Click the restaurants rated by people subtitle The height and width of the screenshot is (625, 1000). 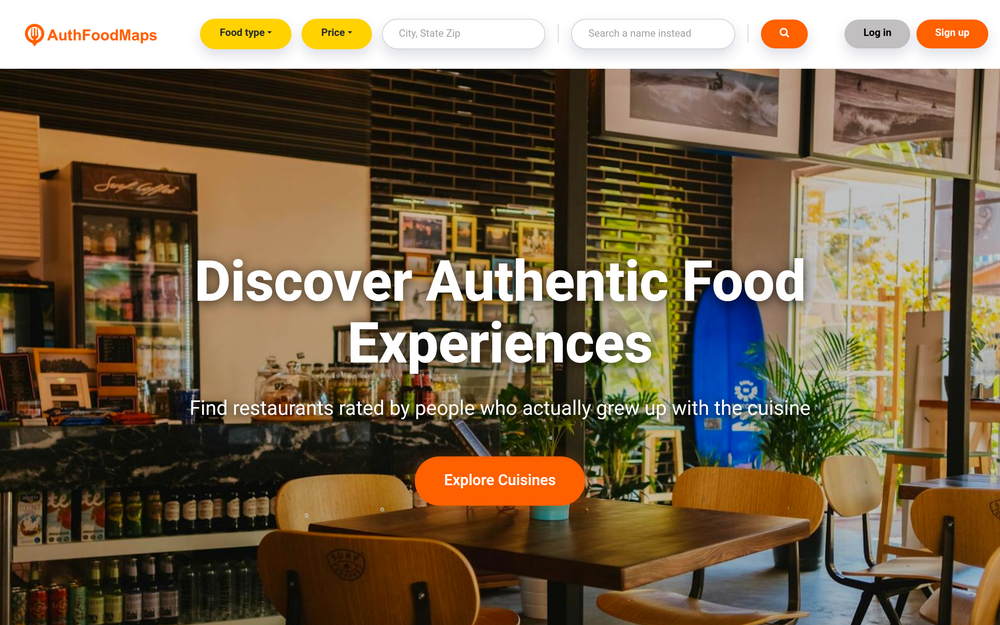(500, 408)
